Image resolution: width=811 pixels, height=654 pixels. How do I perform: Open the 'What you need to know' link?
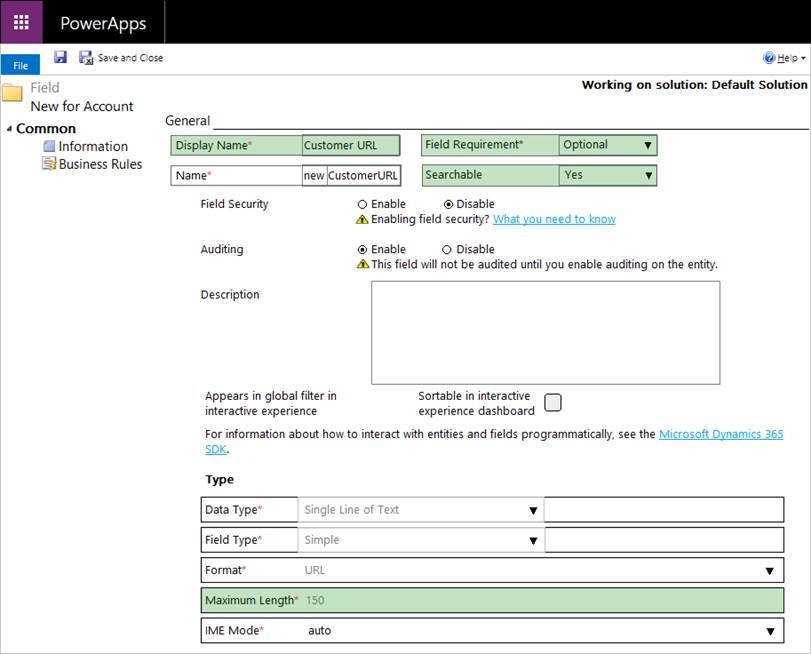(554, 219)
